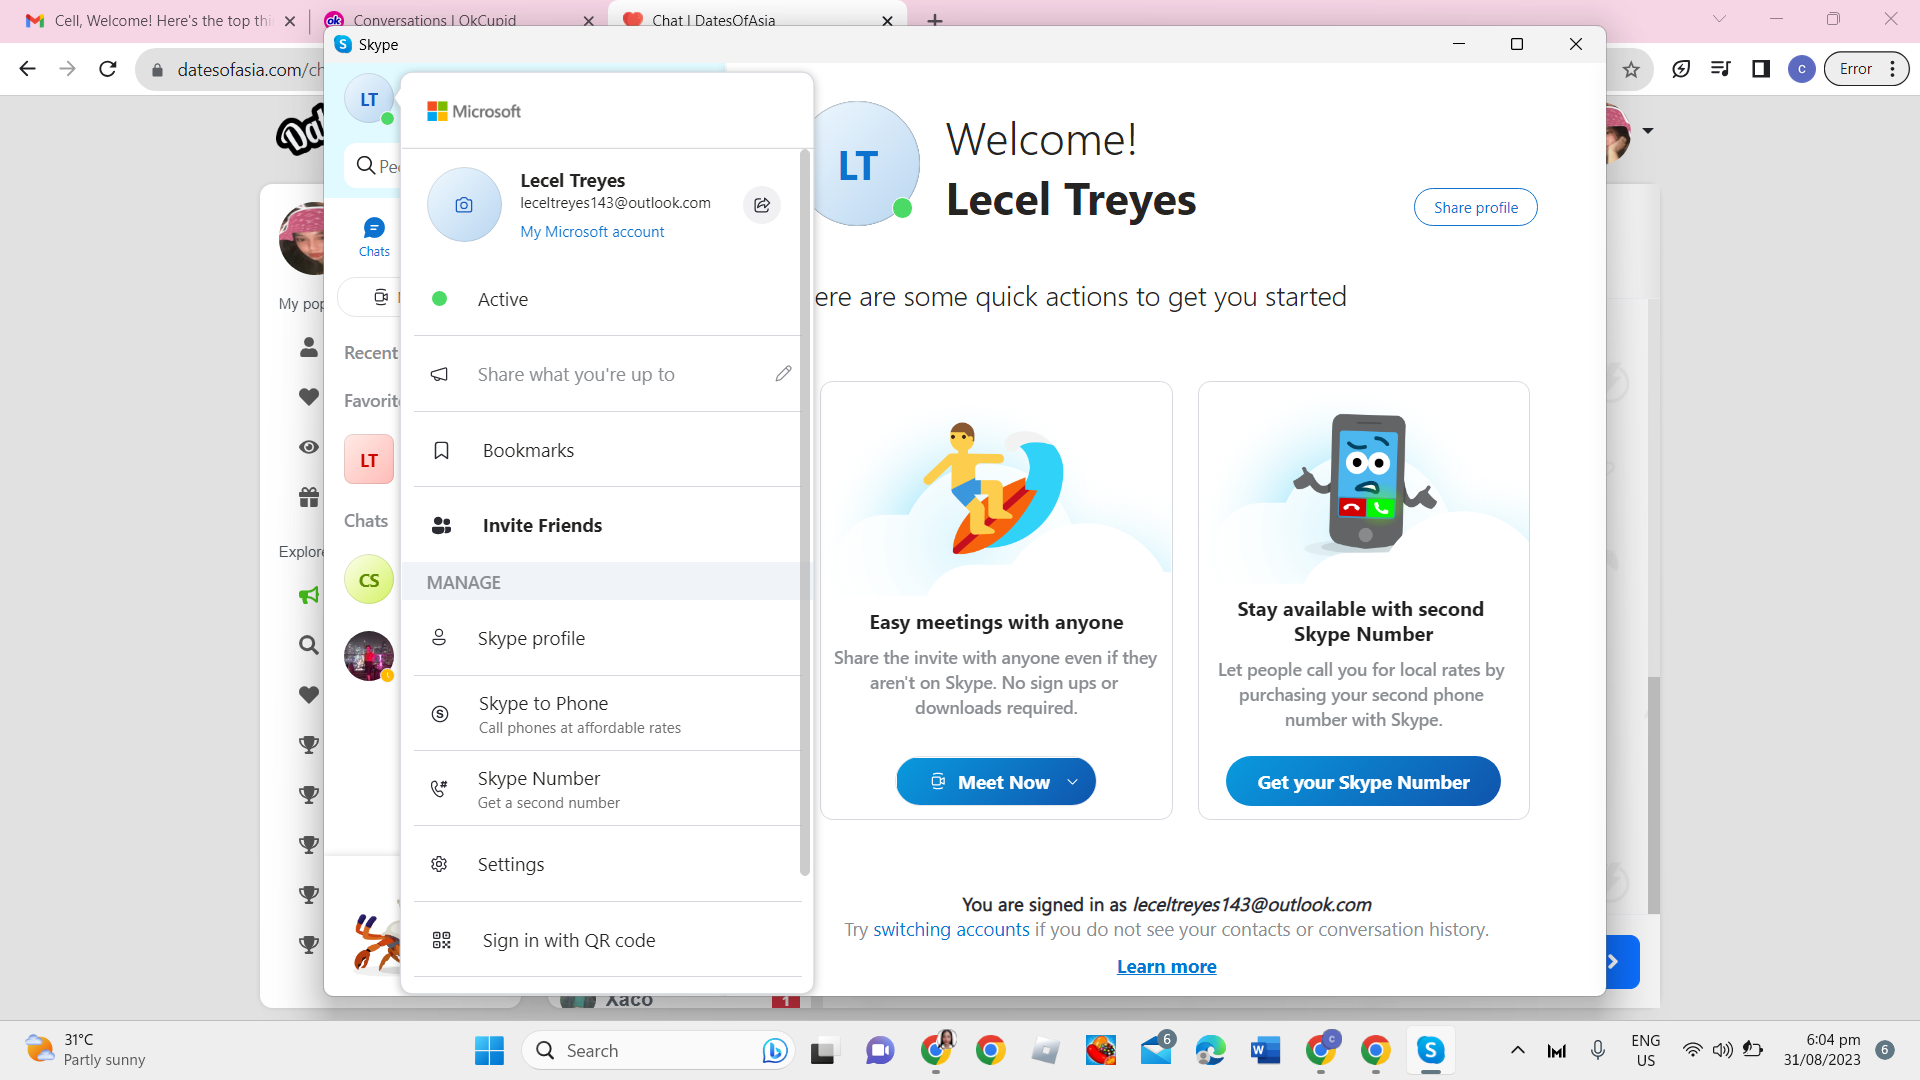
Task: Click the profile menu scrollbar
Action: click(805, 512)
